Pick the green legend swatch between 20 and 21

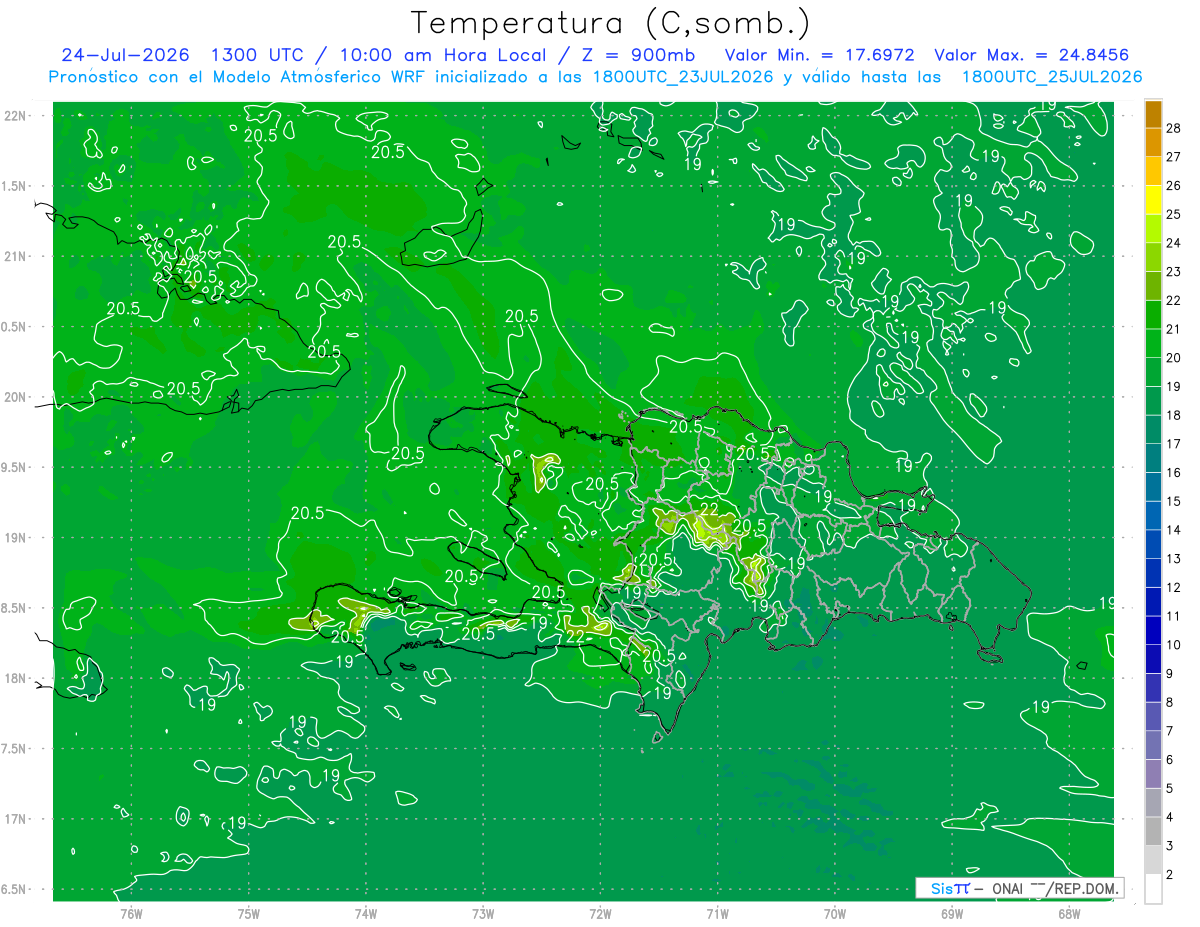[1153, 344]
